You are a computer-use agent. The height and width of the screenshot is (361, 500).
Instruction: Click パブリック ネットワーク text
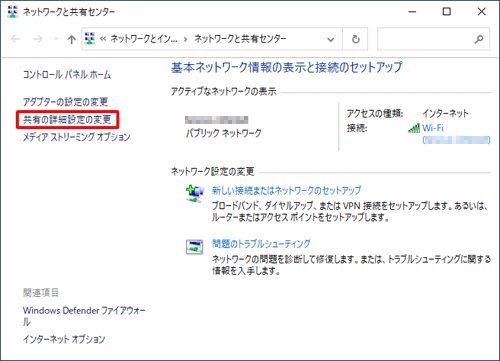point(224,133)
